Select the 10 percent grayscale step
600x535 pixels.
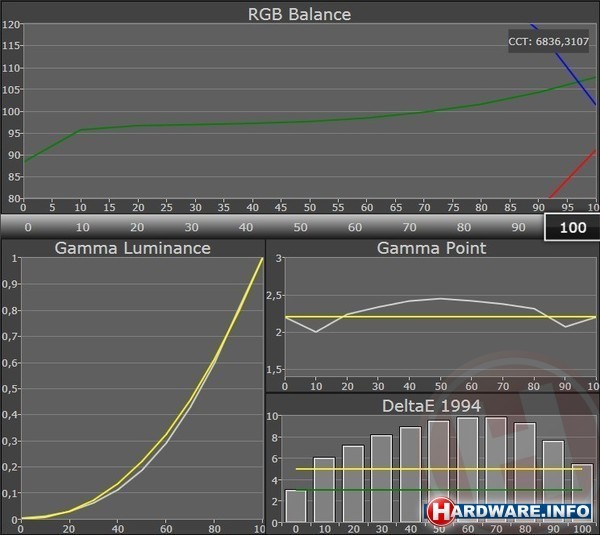[81, 227]
